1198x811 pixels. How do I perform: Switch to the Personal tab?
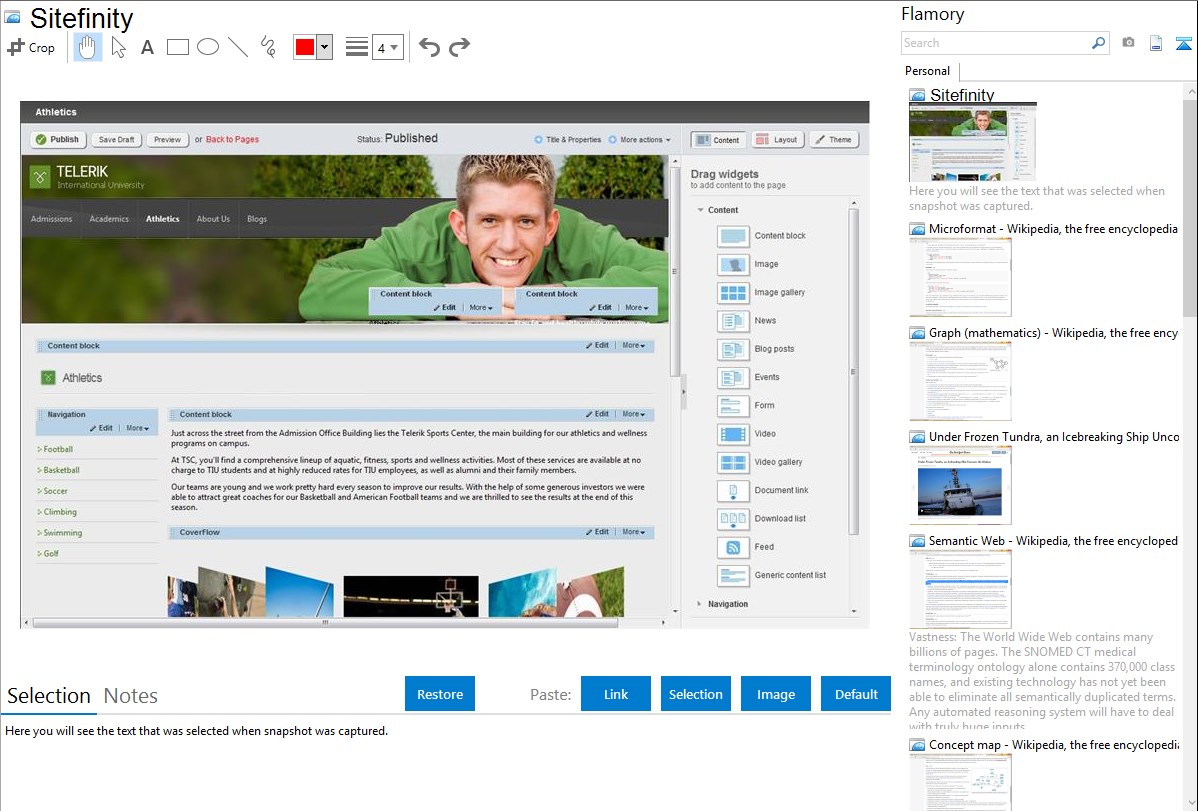click(927, 71)
